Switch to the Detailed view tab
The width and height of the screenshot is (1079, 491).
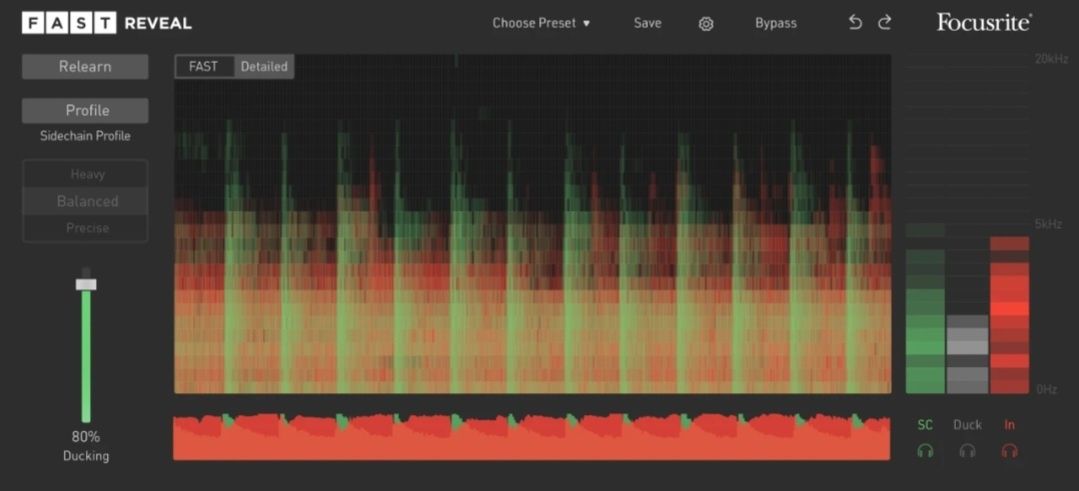tap(264, 67)
